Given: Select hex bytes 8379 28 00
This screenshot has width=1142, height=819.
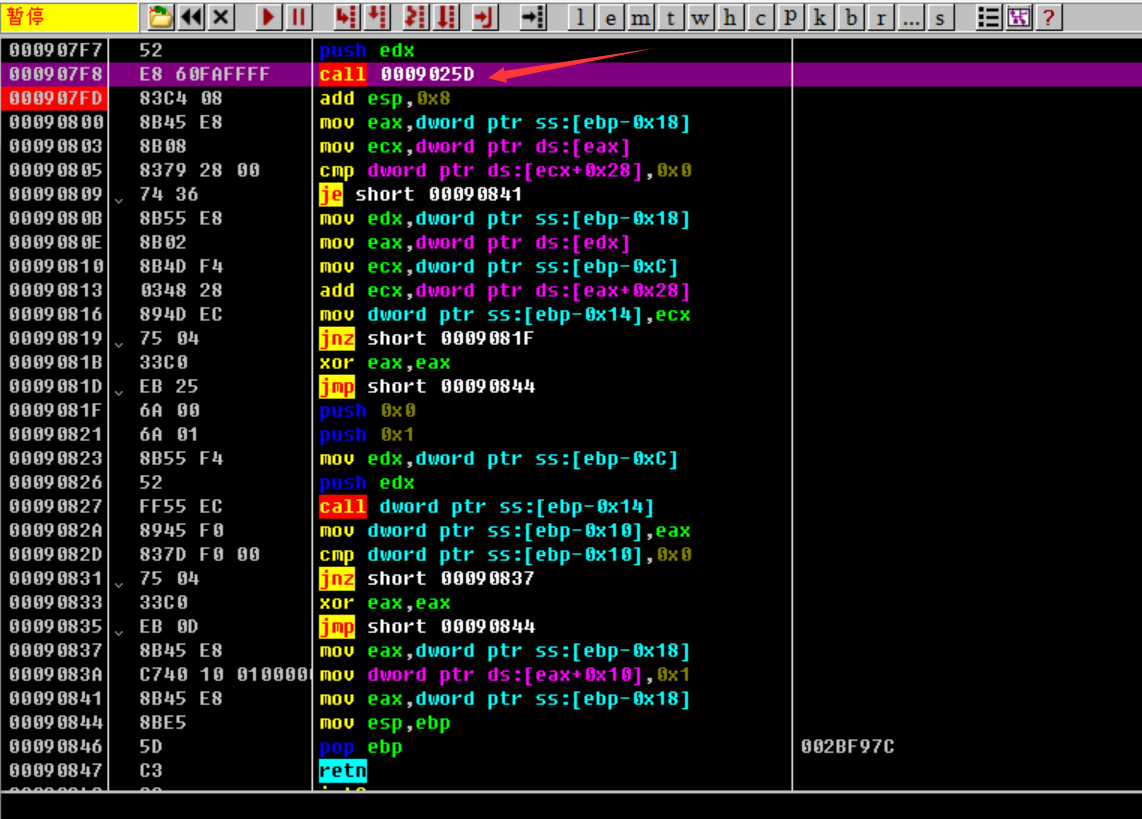Looking at the screenshot, I should (200, 170).
